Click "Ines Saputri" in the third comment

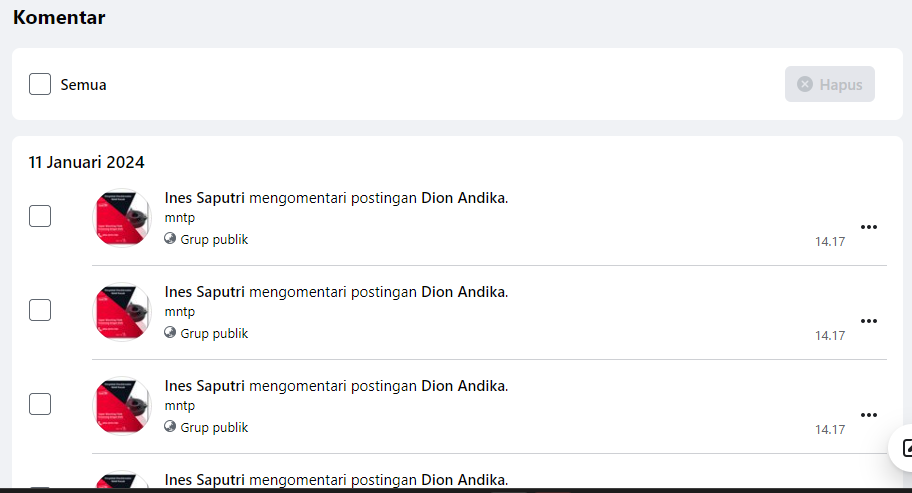pyautogui.click(x=204, y=386)
